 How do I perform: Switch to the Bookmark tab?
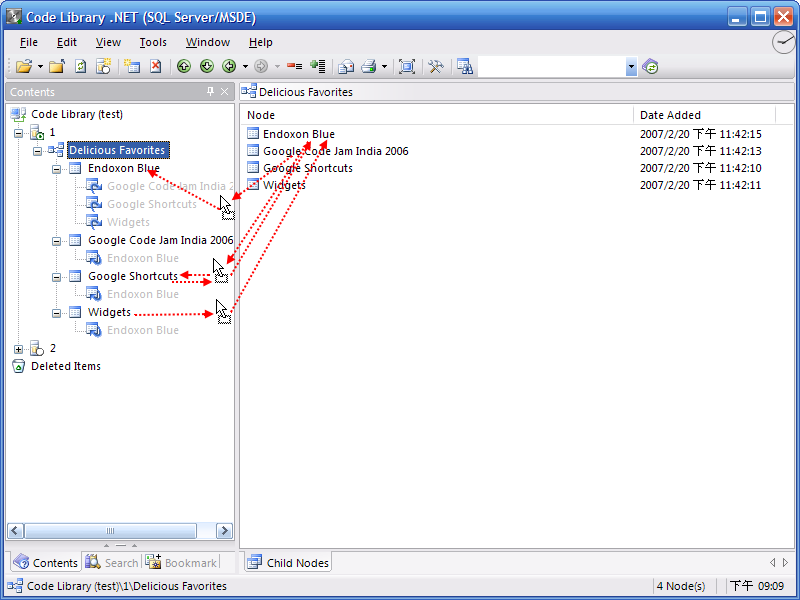point(182,562)
